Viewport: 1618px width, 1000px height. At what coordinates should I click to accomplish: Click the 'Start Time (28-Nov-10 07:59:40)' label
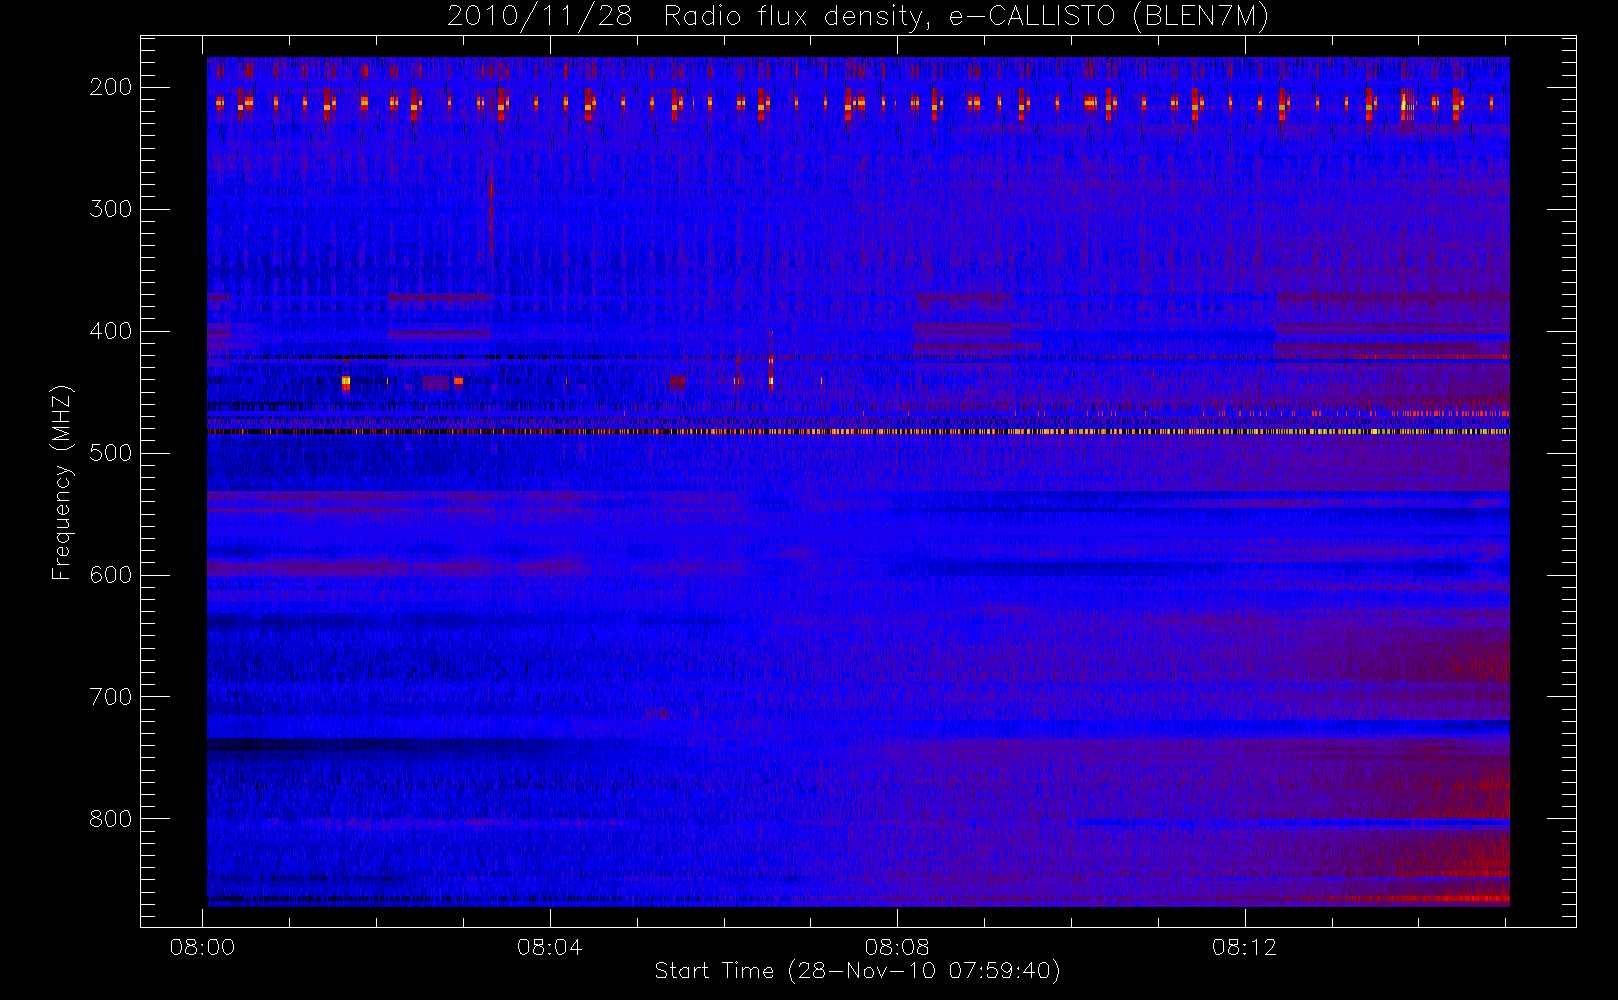(x=857, y=971)
